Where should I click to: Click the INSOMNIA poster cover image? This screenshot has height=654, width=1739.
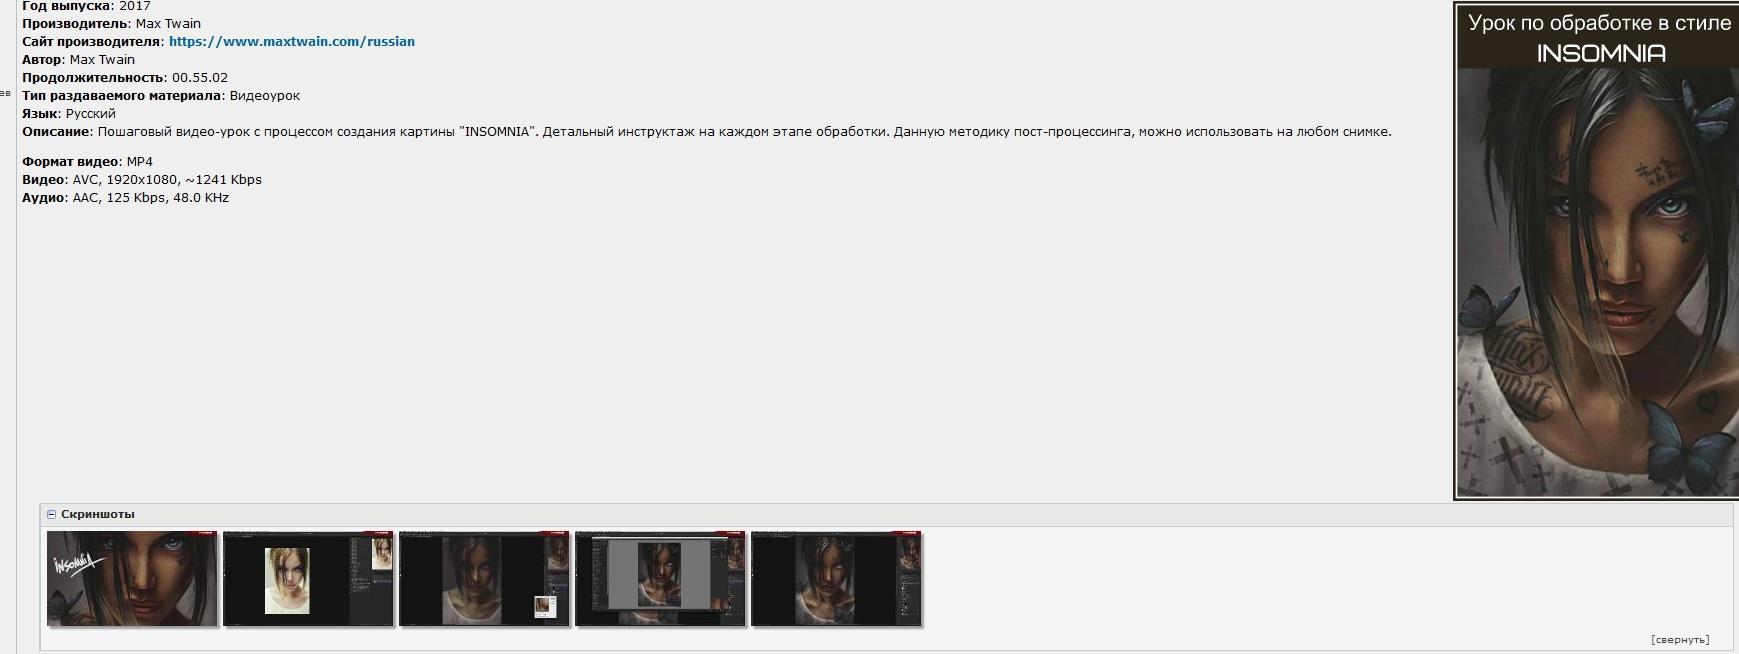pos(1595,251)
